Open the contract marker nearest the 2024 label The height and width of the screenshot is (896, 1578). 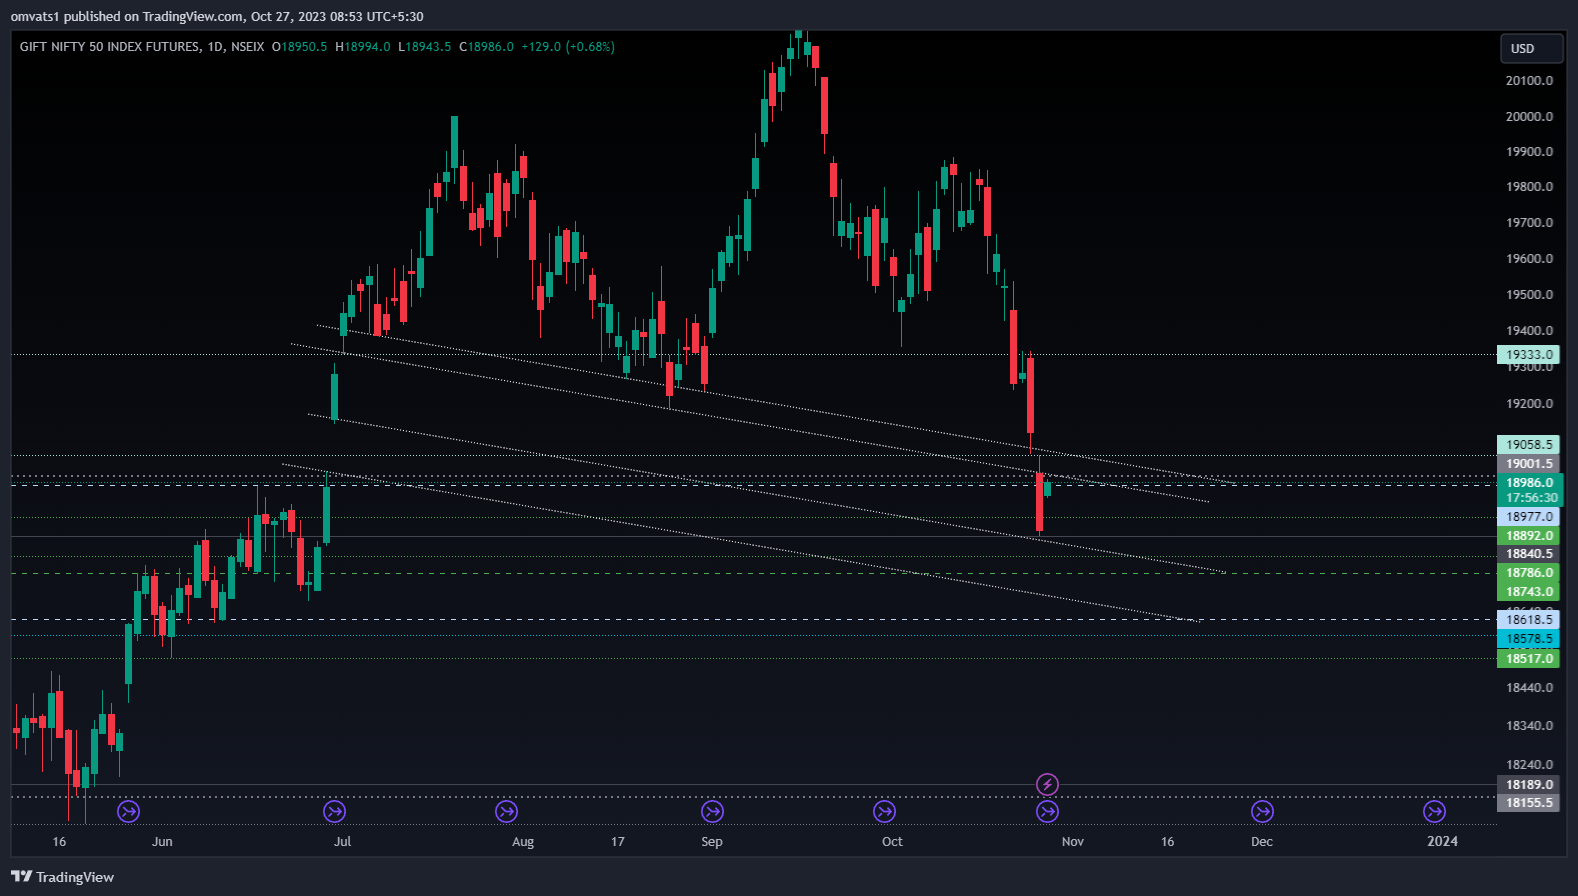1434,811
